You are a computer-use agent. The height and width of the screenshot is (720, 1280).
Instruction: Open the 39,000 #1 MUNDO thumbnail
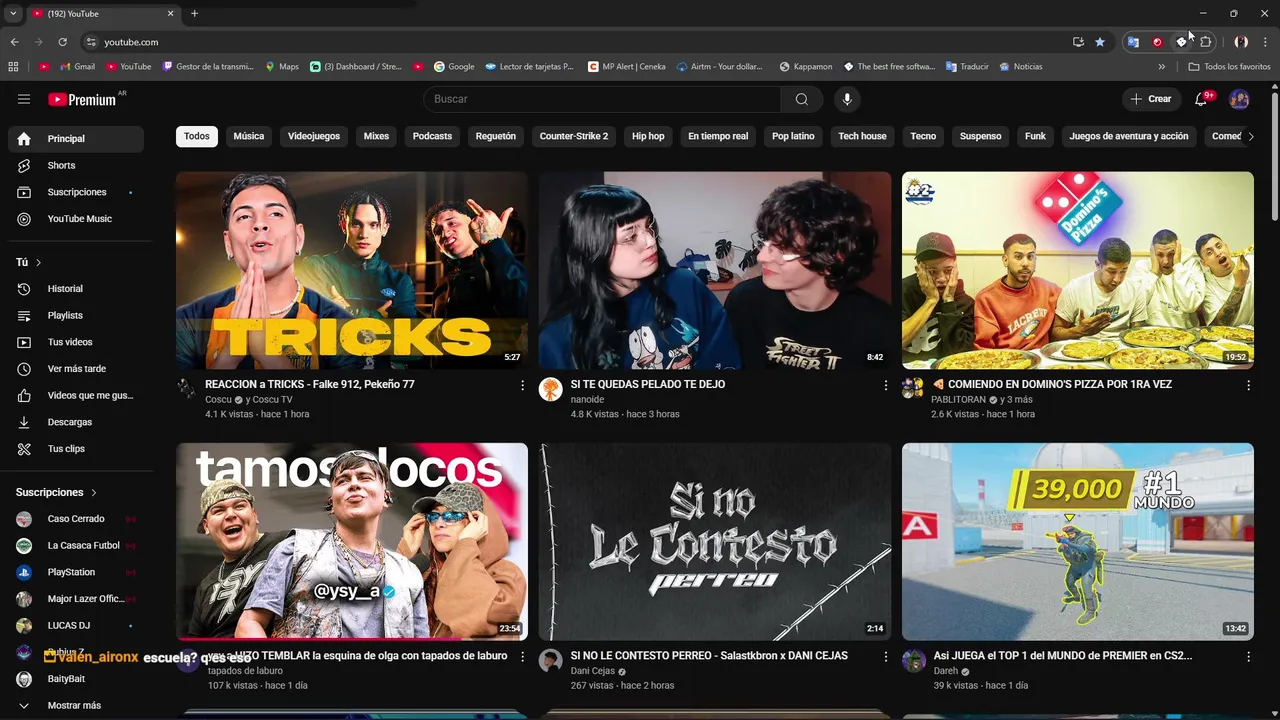pos(1078,541)
